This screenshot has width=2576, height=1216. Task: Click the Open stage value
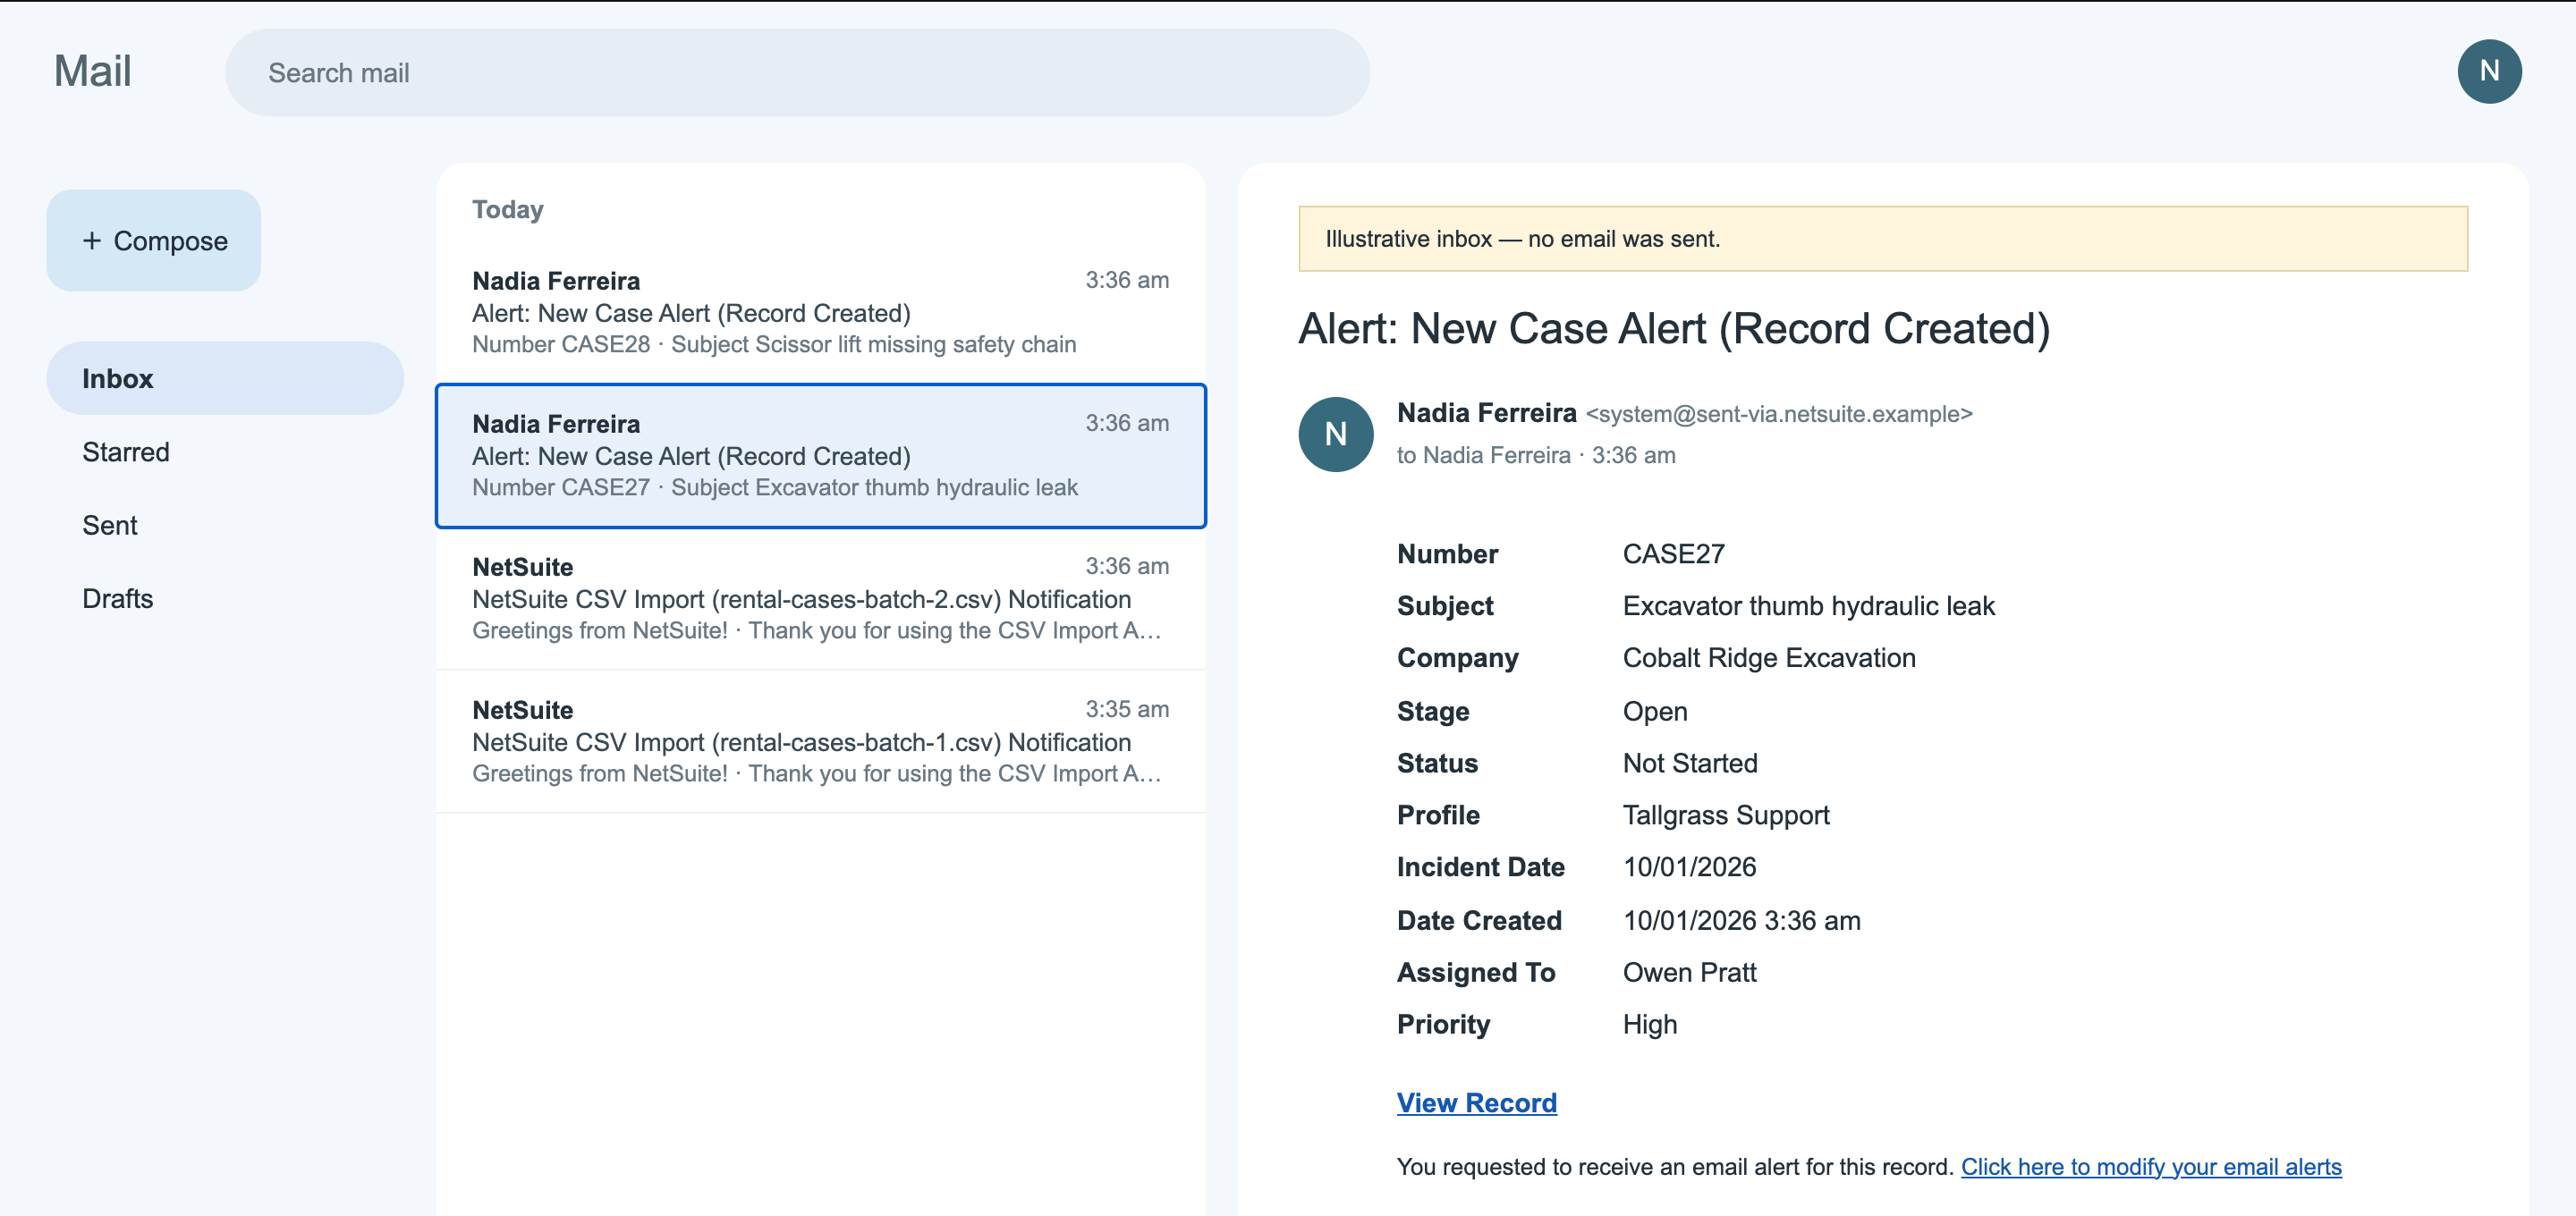point(1654,711)
